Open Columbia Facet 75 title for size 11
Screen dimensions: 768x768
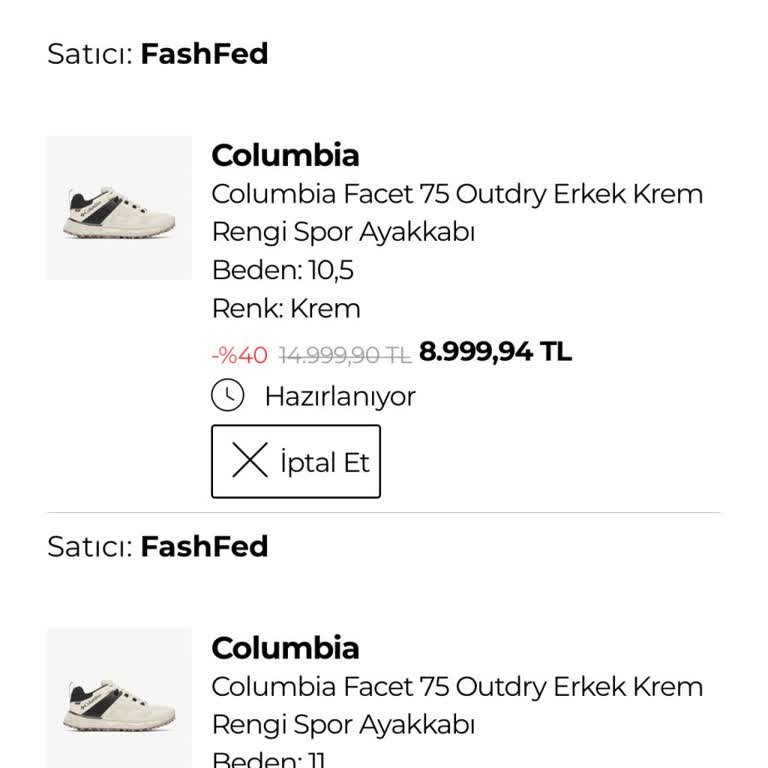(x=457, y=705)
